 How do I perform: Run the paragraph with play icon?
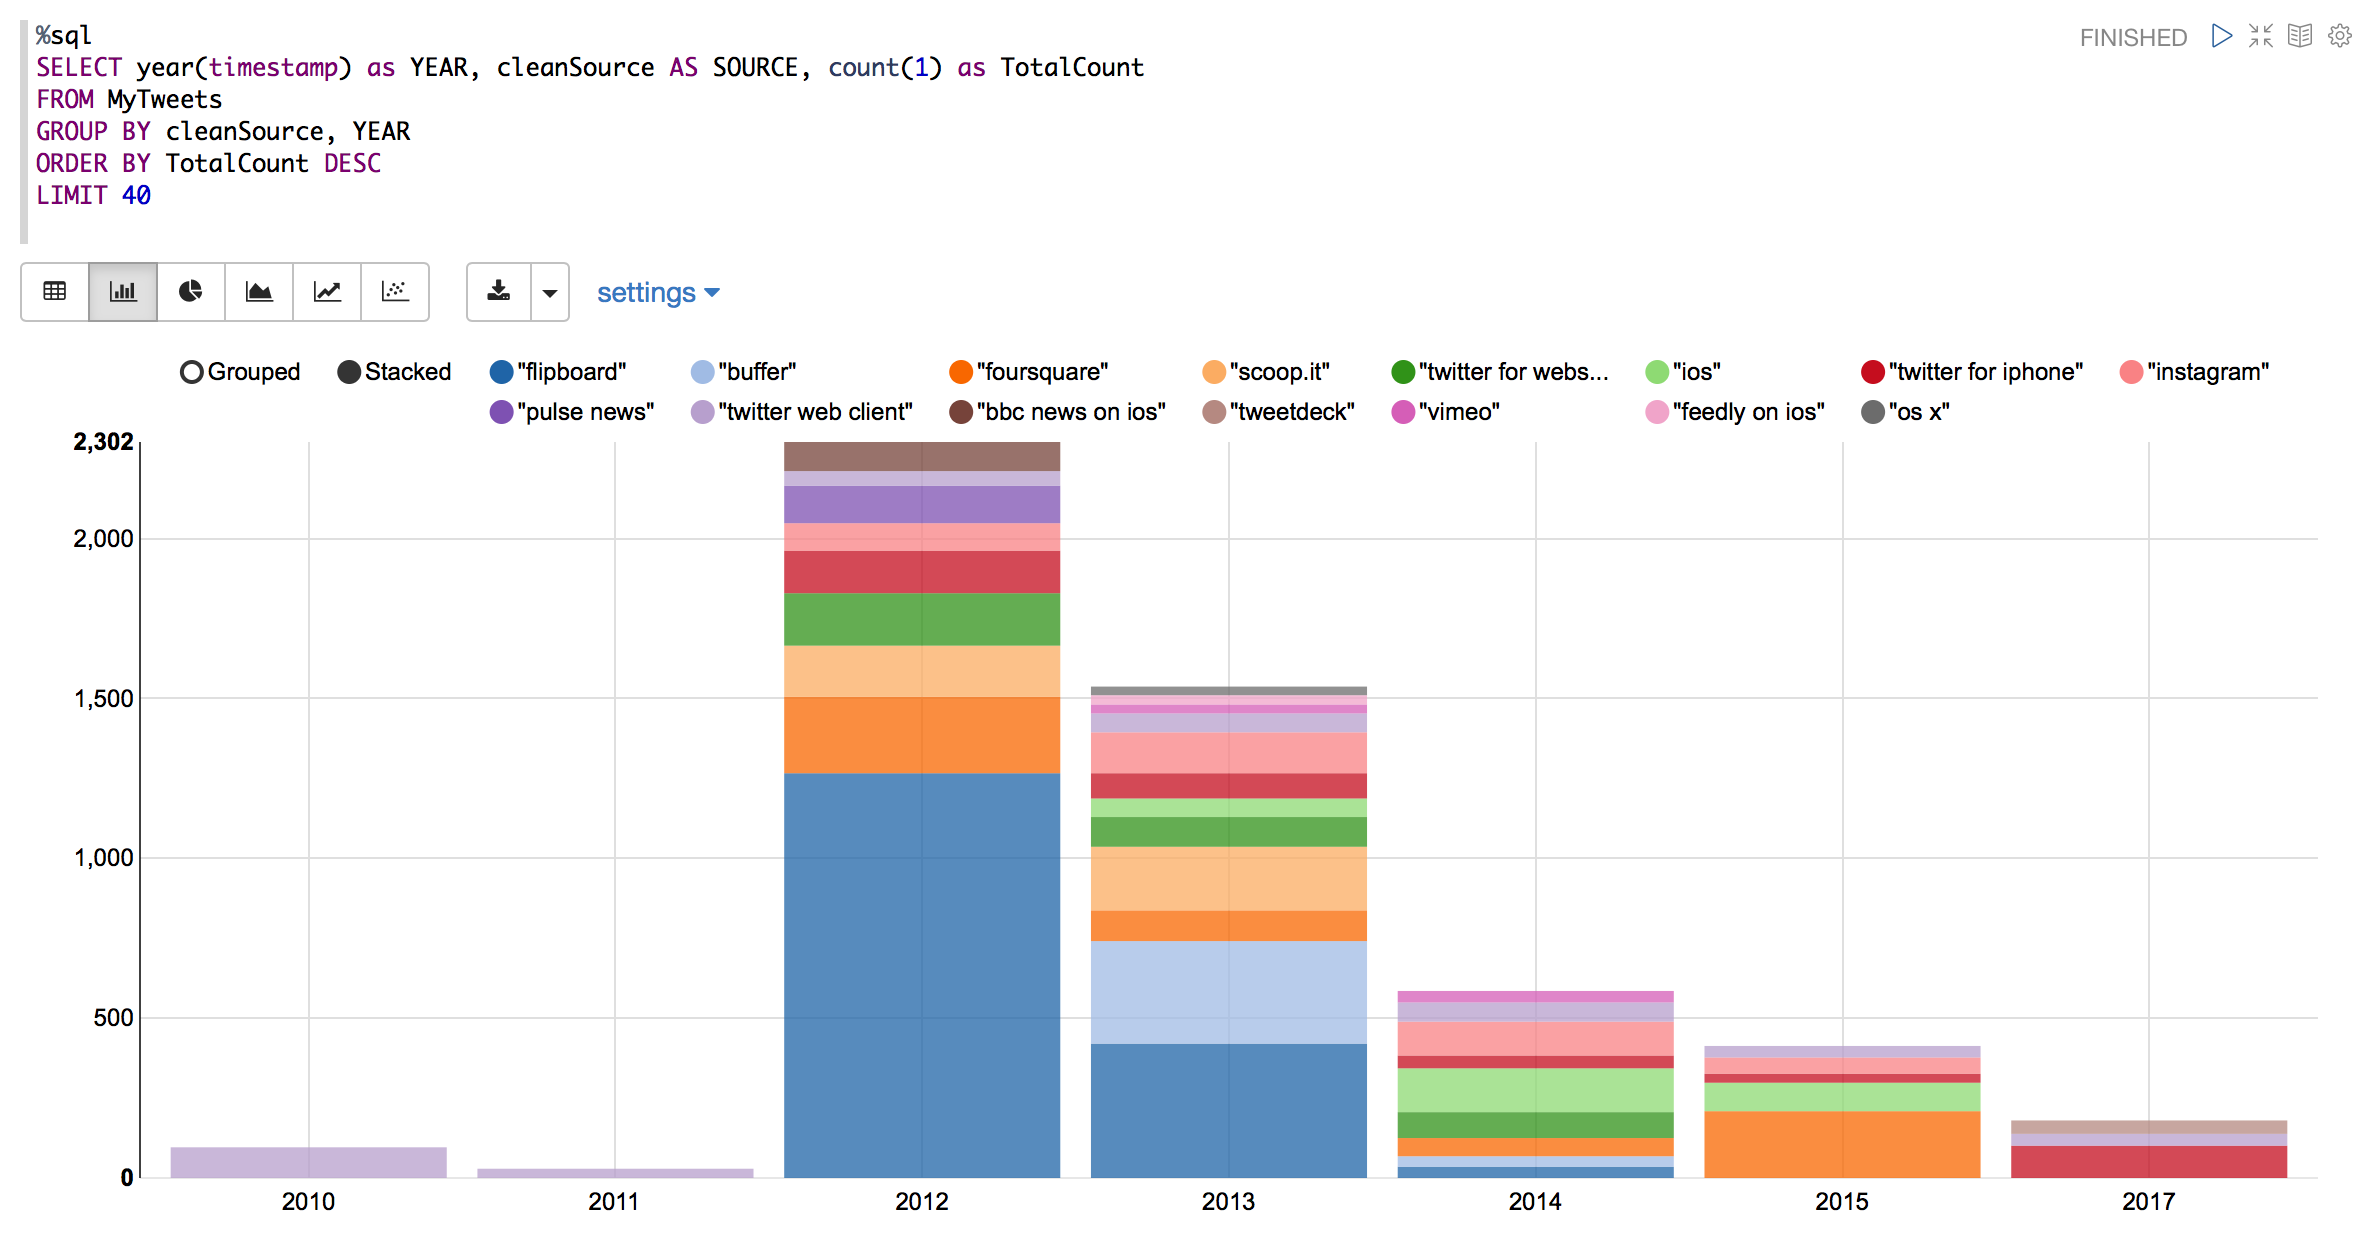pos(2222,36)
